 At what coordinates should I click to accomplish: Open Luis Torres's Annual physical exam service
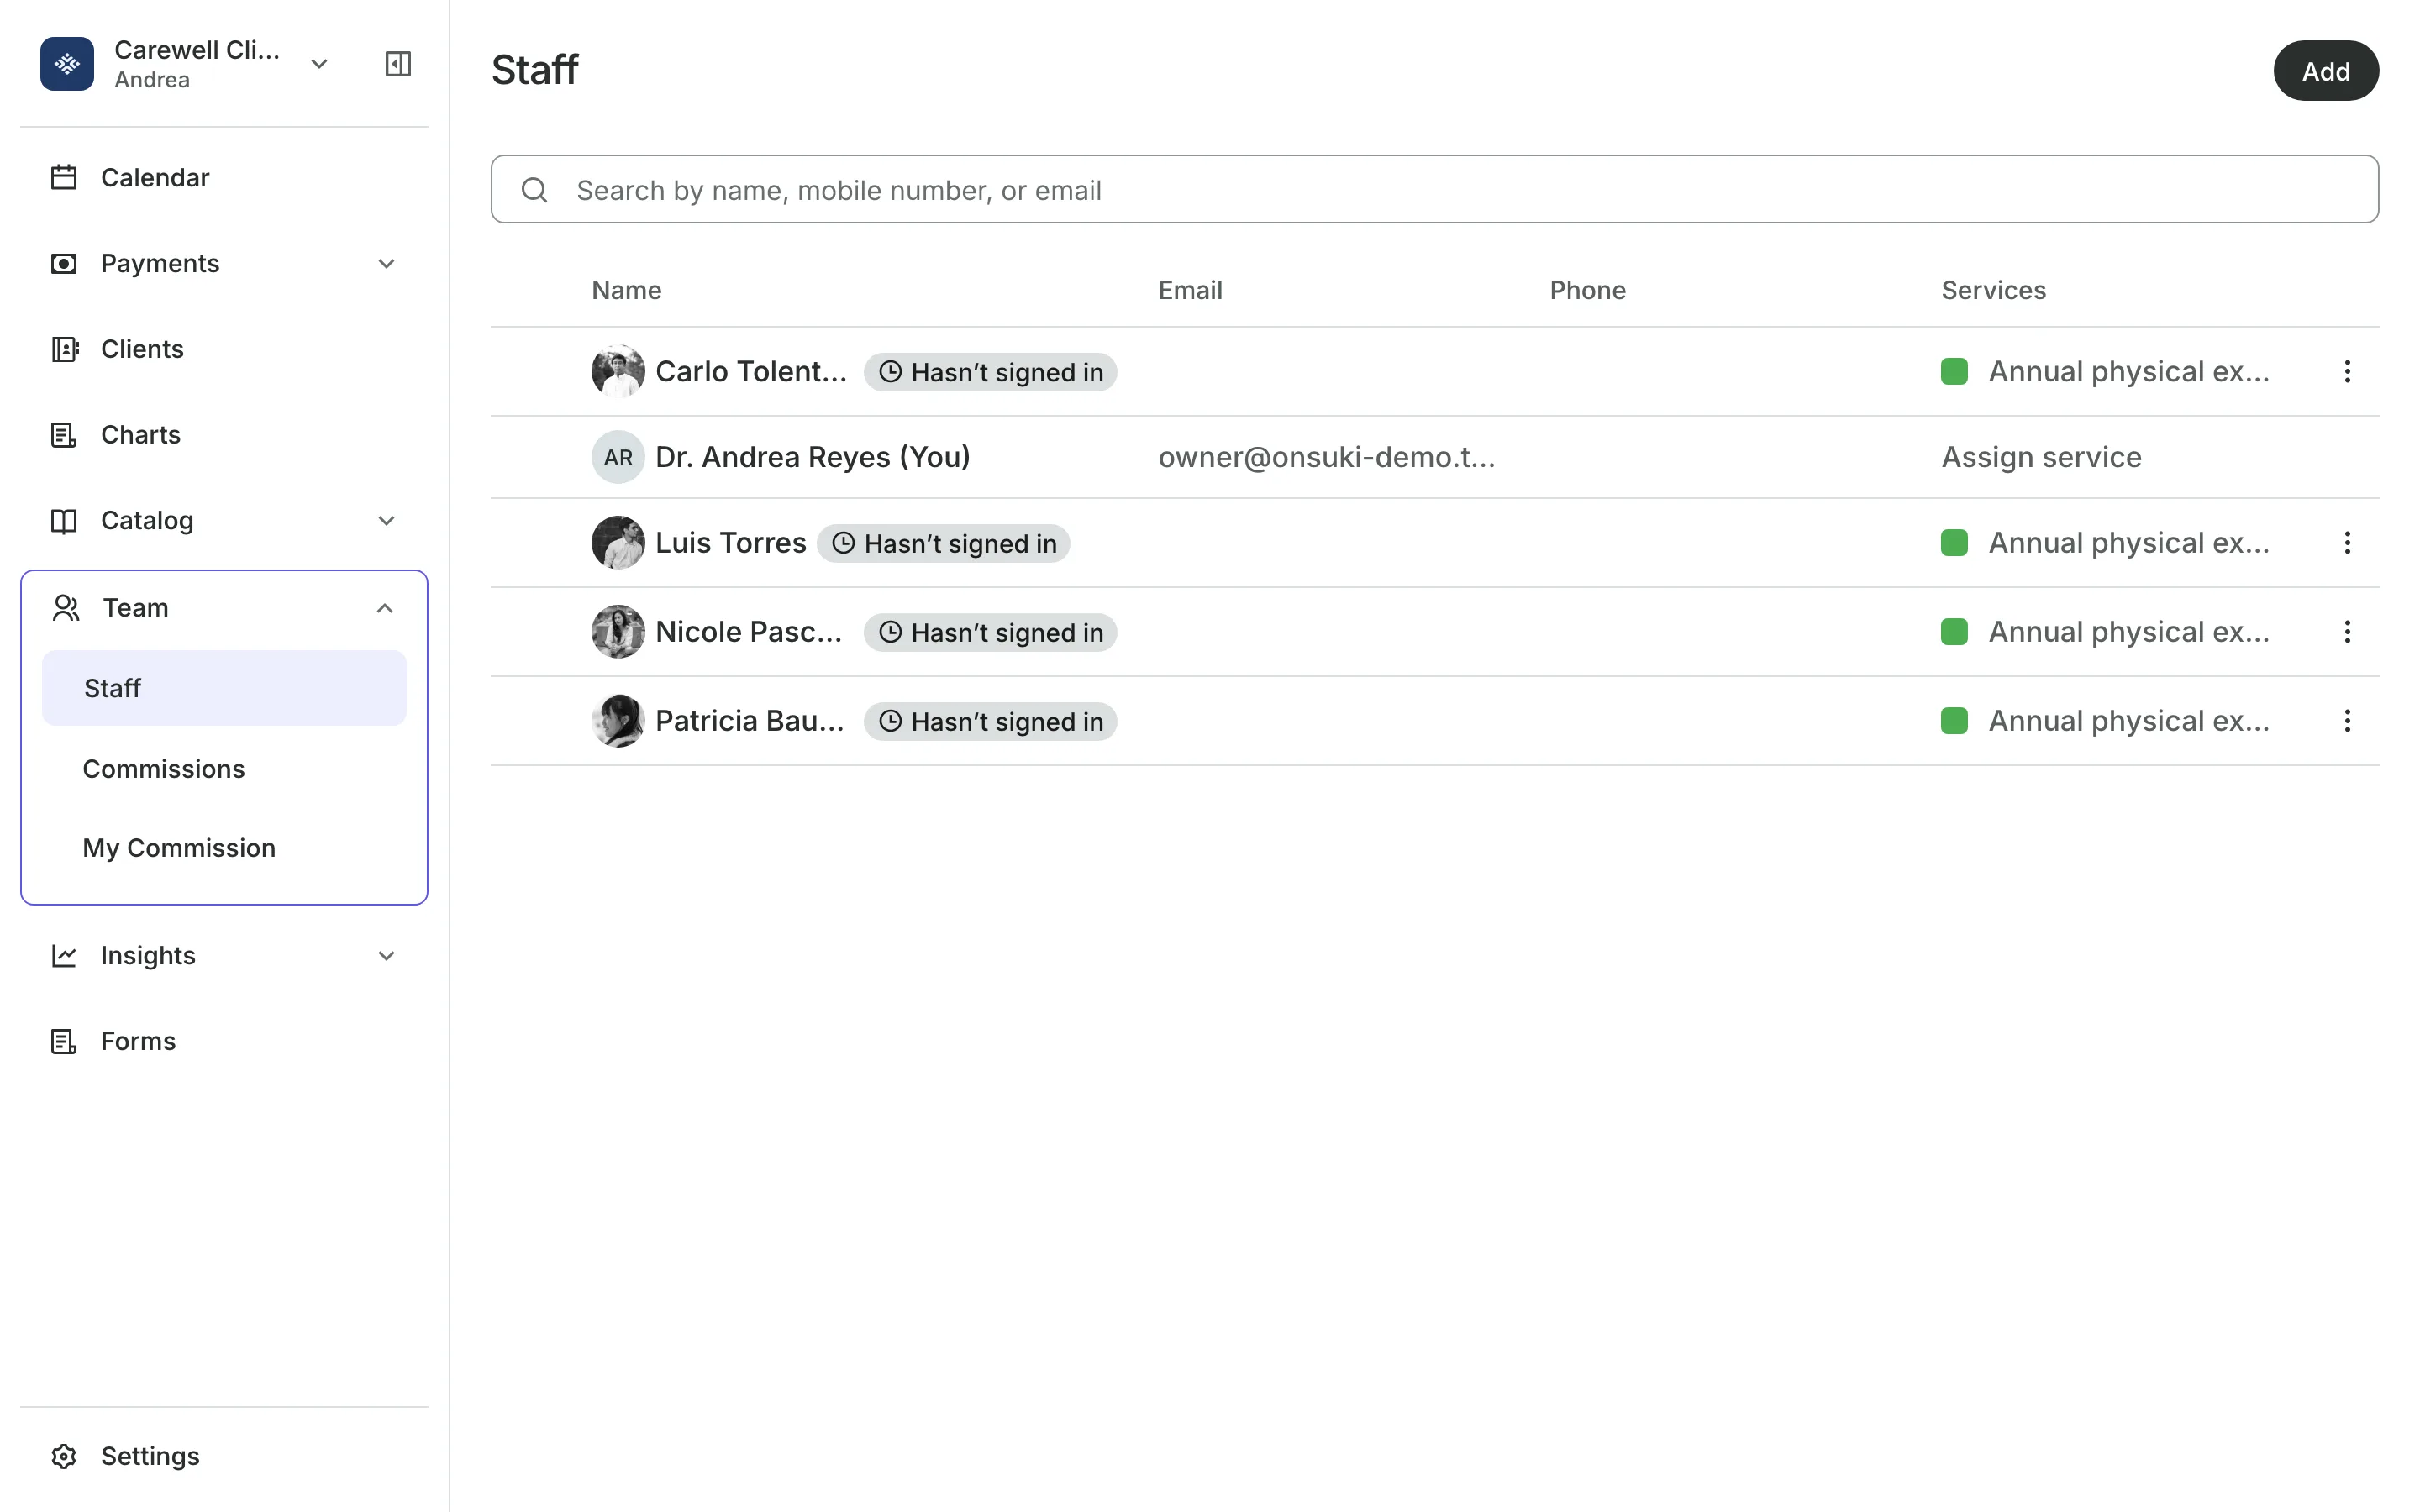click(x=2129, y=542)
